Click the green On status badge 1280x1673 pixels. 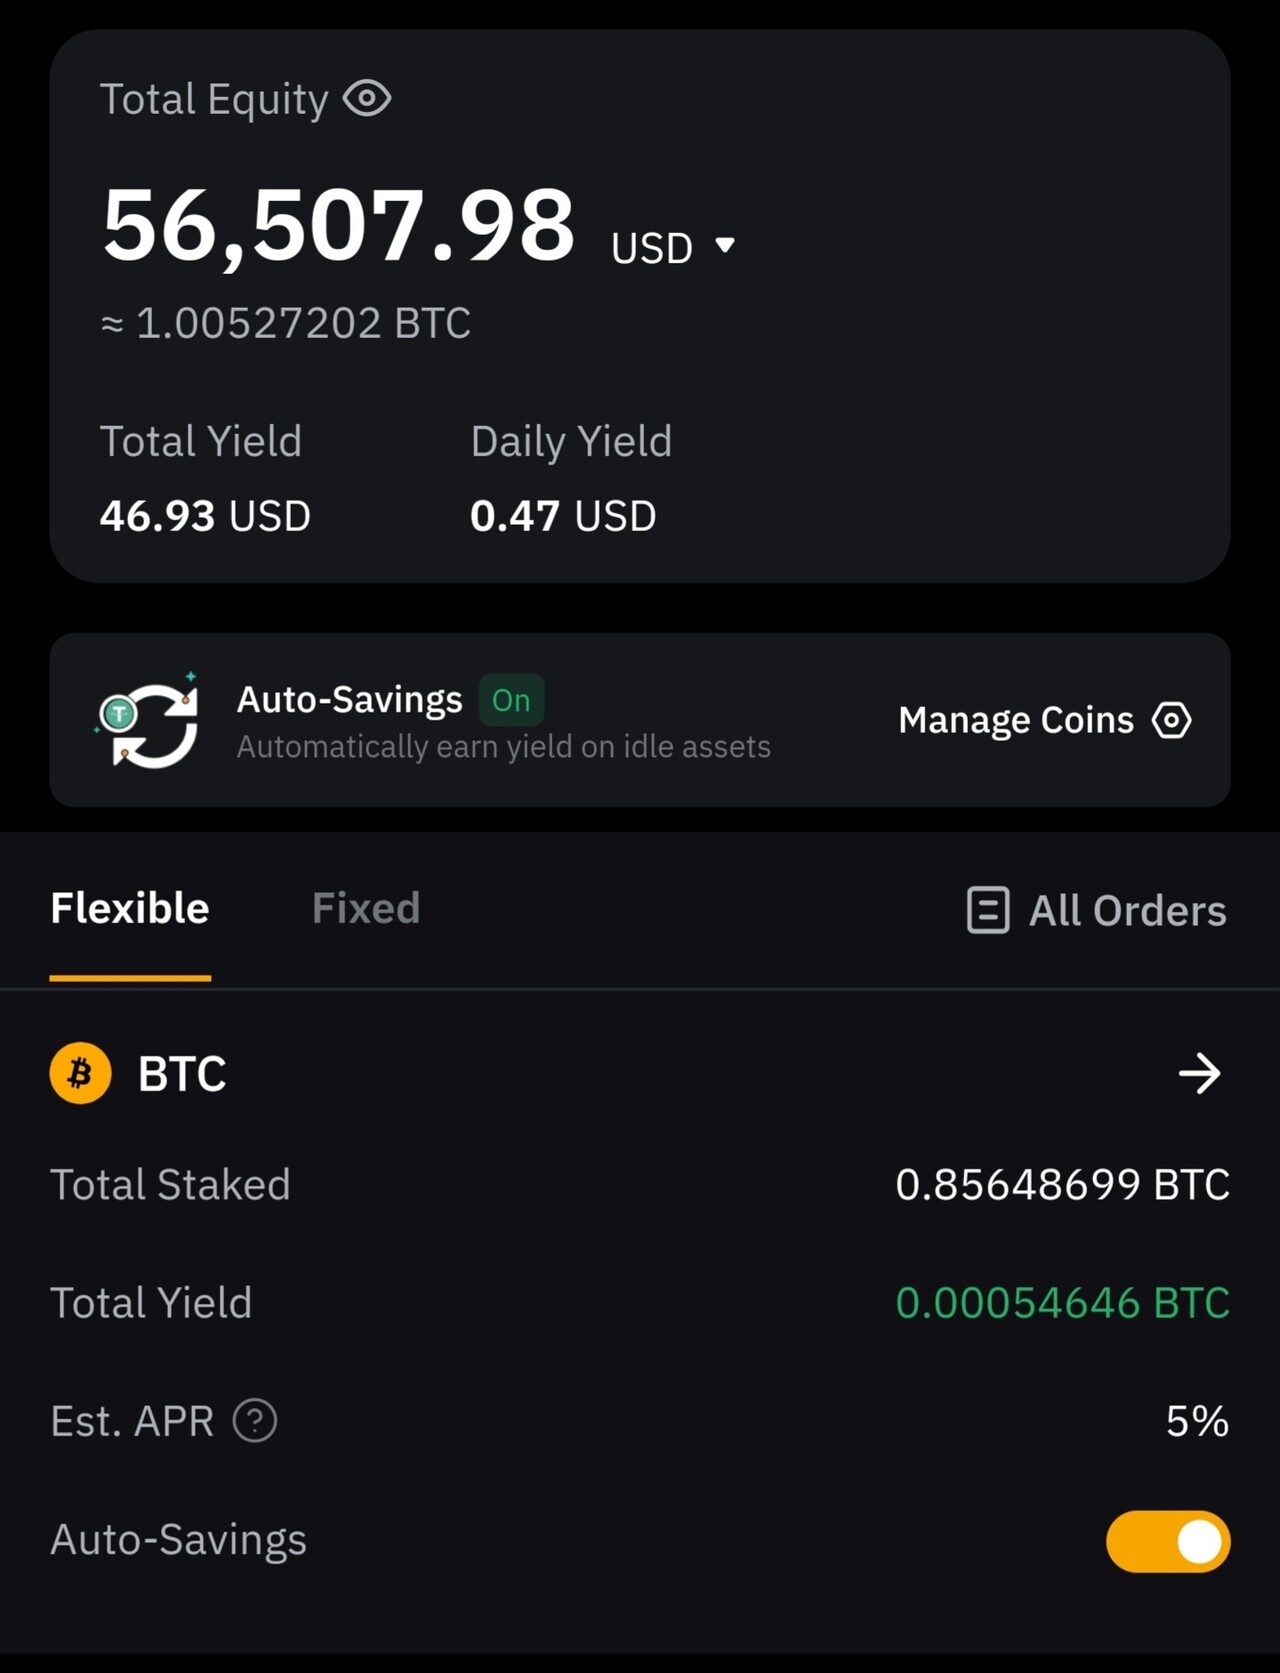pos(511,700)
